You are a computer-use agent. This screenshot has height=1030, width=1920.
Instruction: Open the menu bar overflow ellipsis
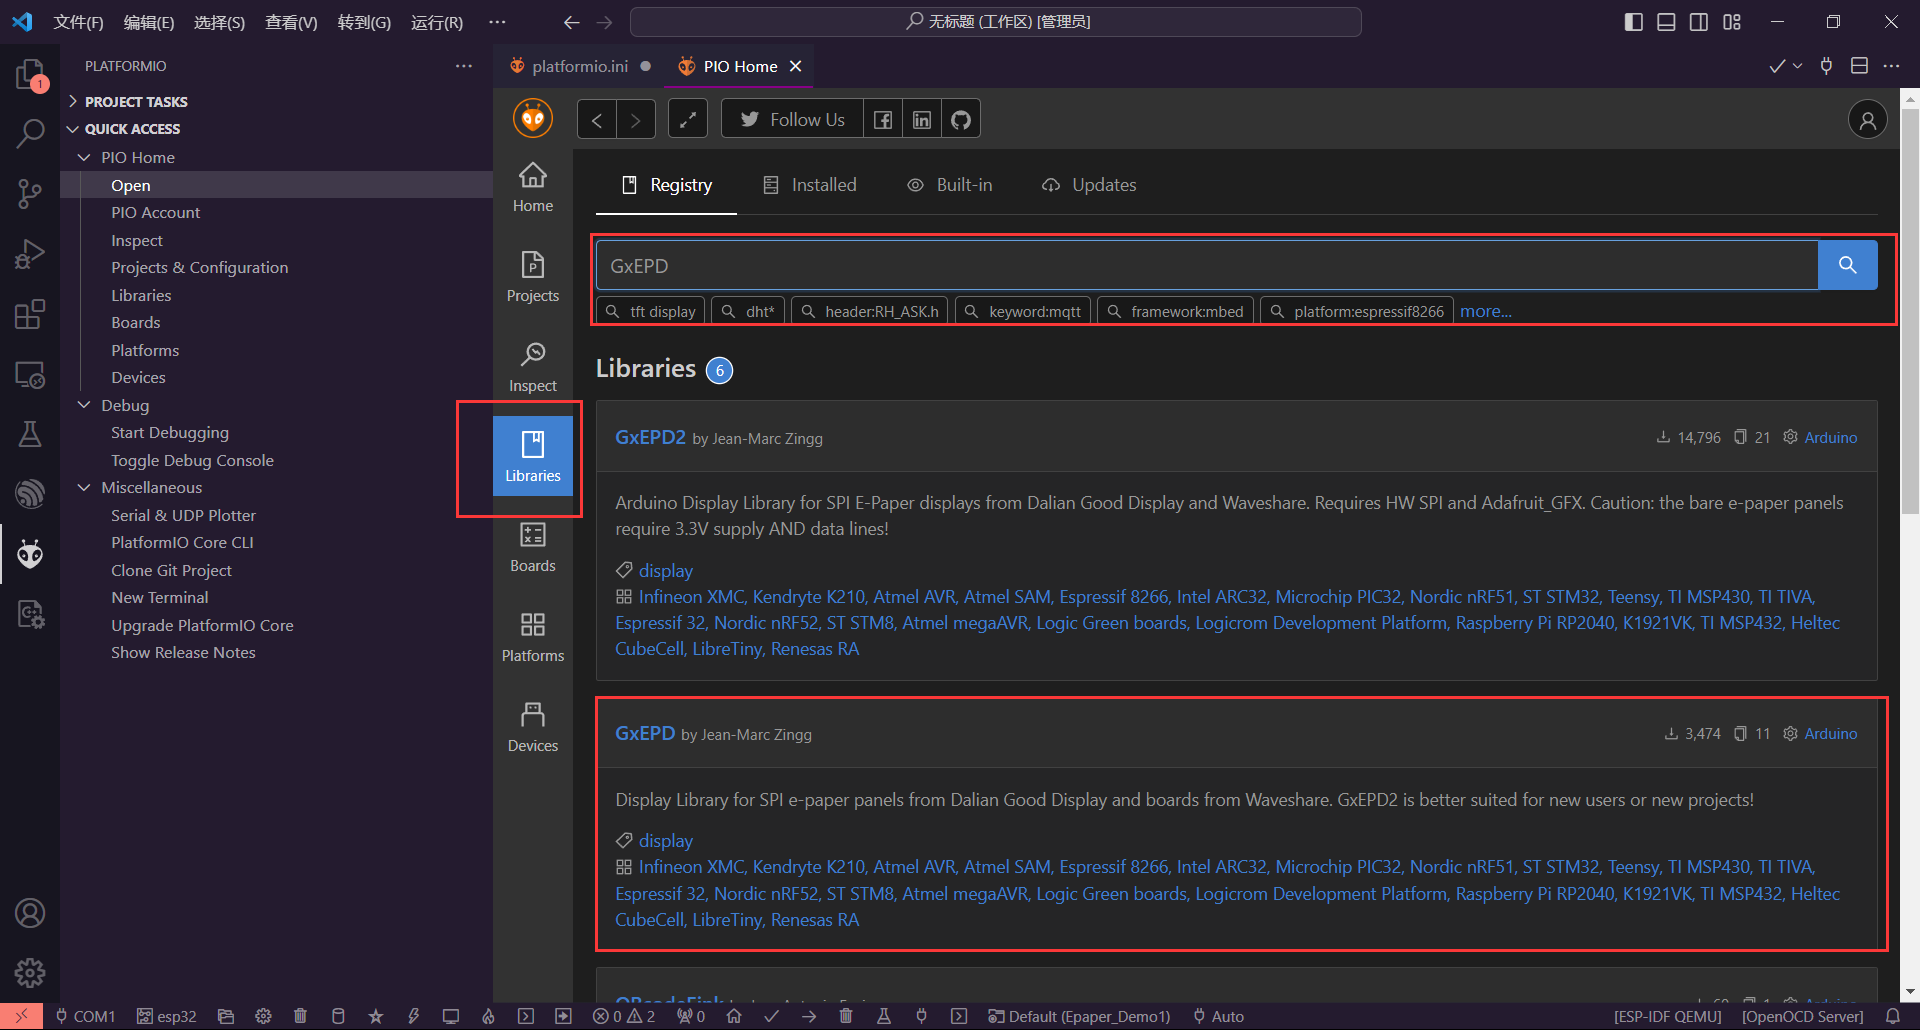tap(497, 22)
